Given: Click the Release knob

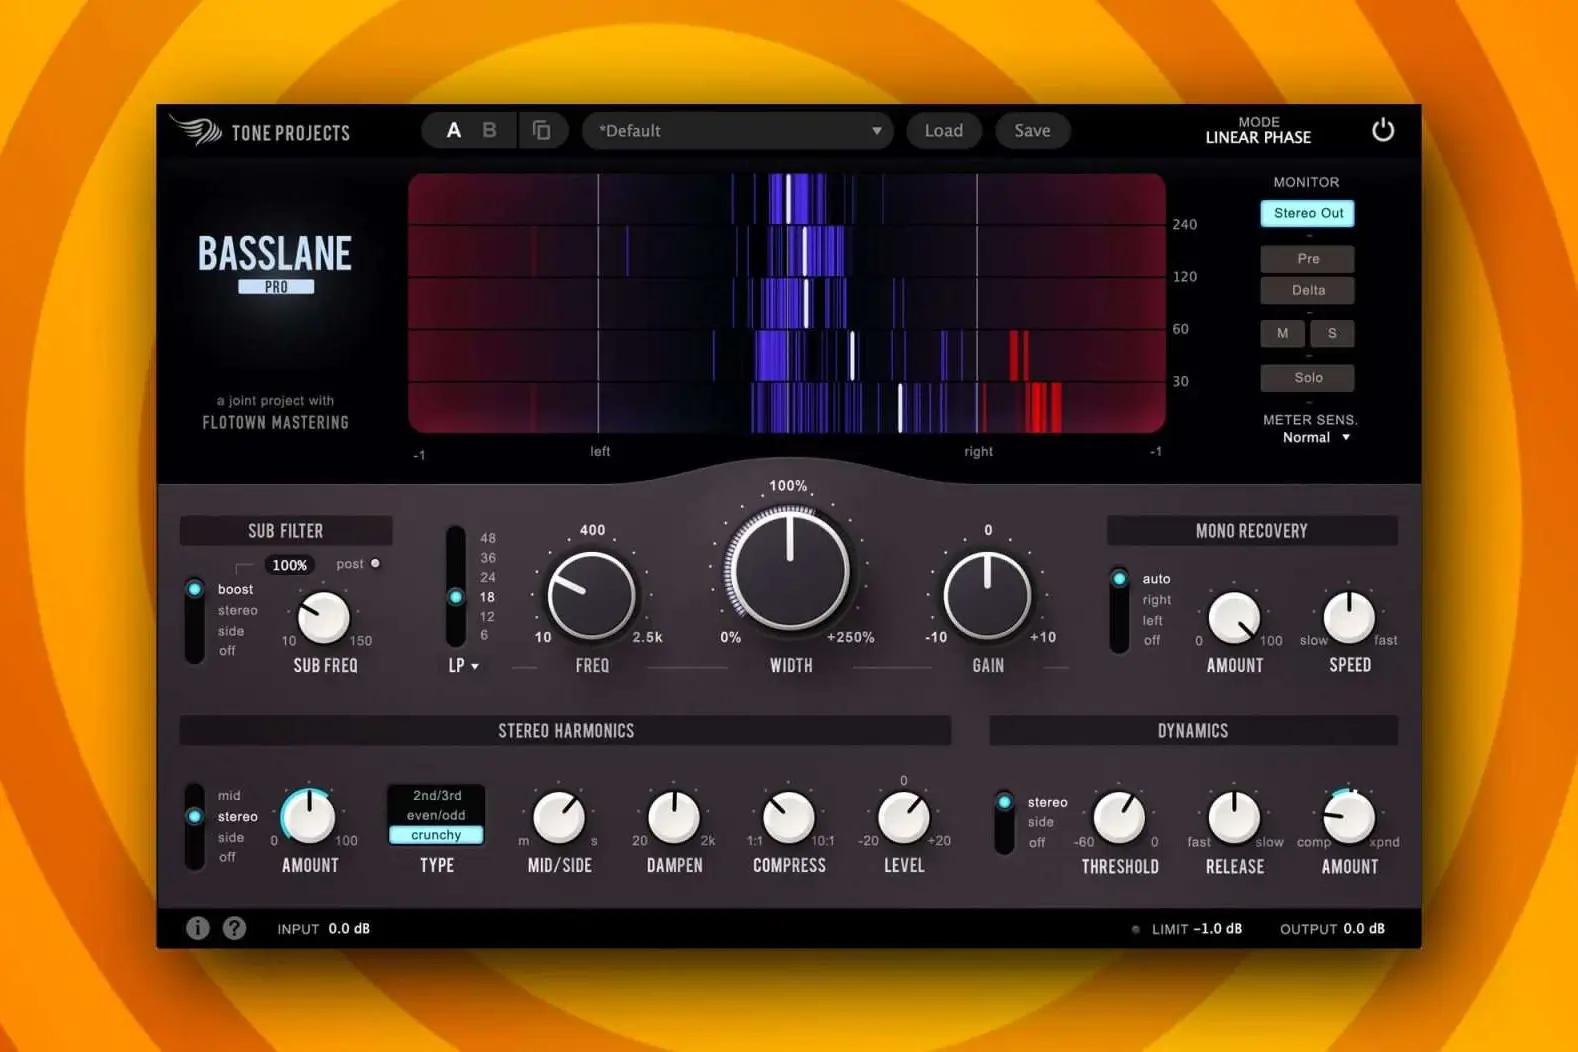Looking at the screenshot, I should pos(1234,817).
